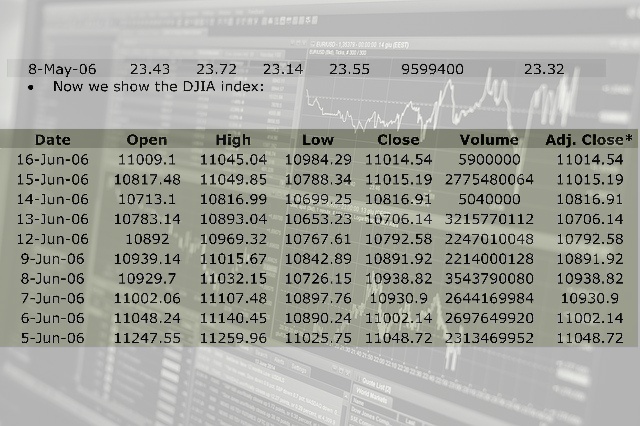Viewport: 640px width, 426px height.
Task: Click the Date column header
Action: pos(53,140)
